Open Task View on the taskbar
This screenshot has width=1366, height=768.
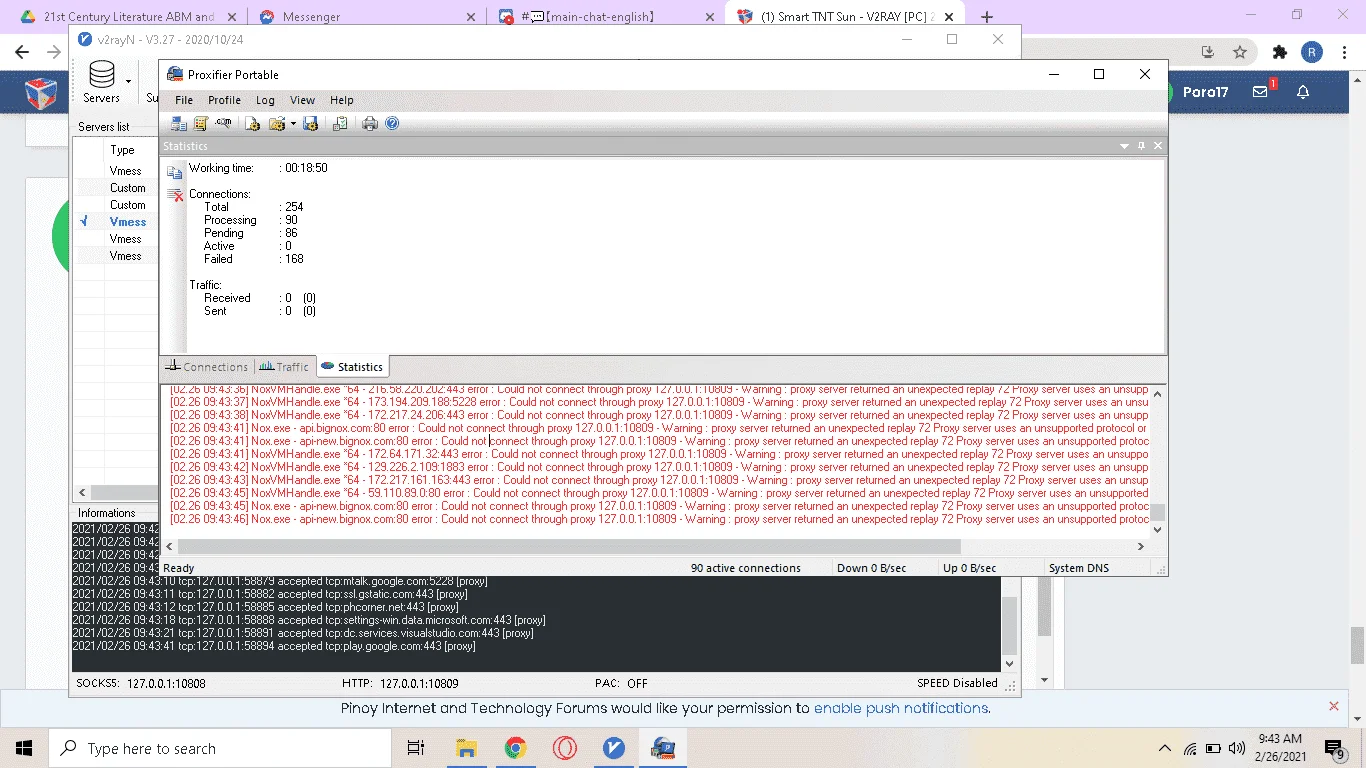(x=416, y=748)
